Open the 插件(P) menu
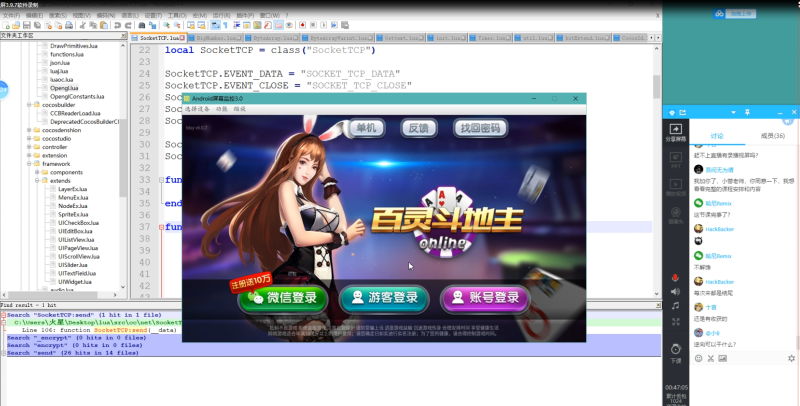This screenshot has height=406, width=800. click(245, 15)
